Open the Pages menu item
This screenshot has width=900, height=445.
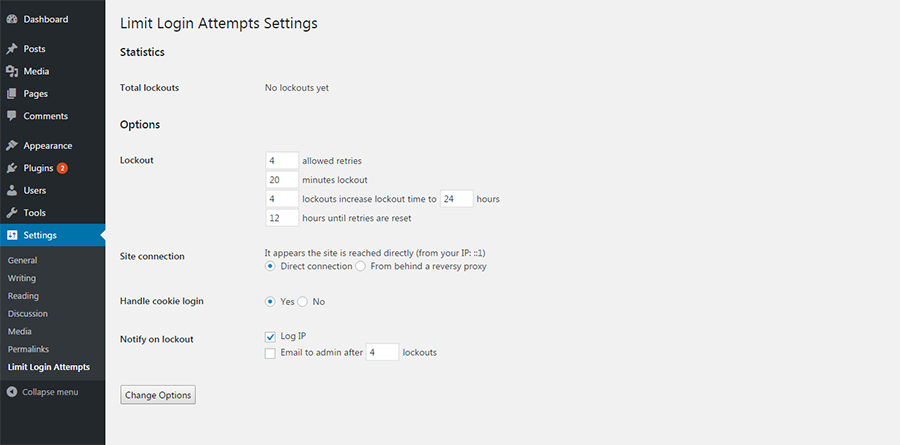52,94
